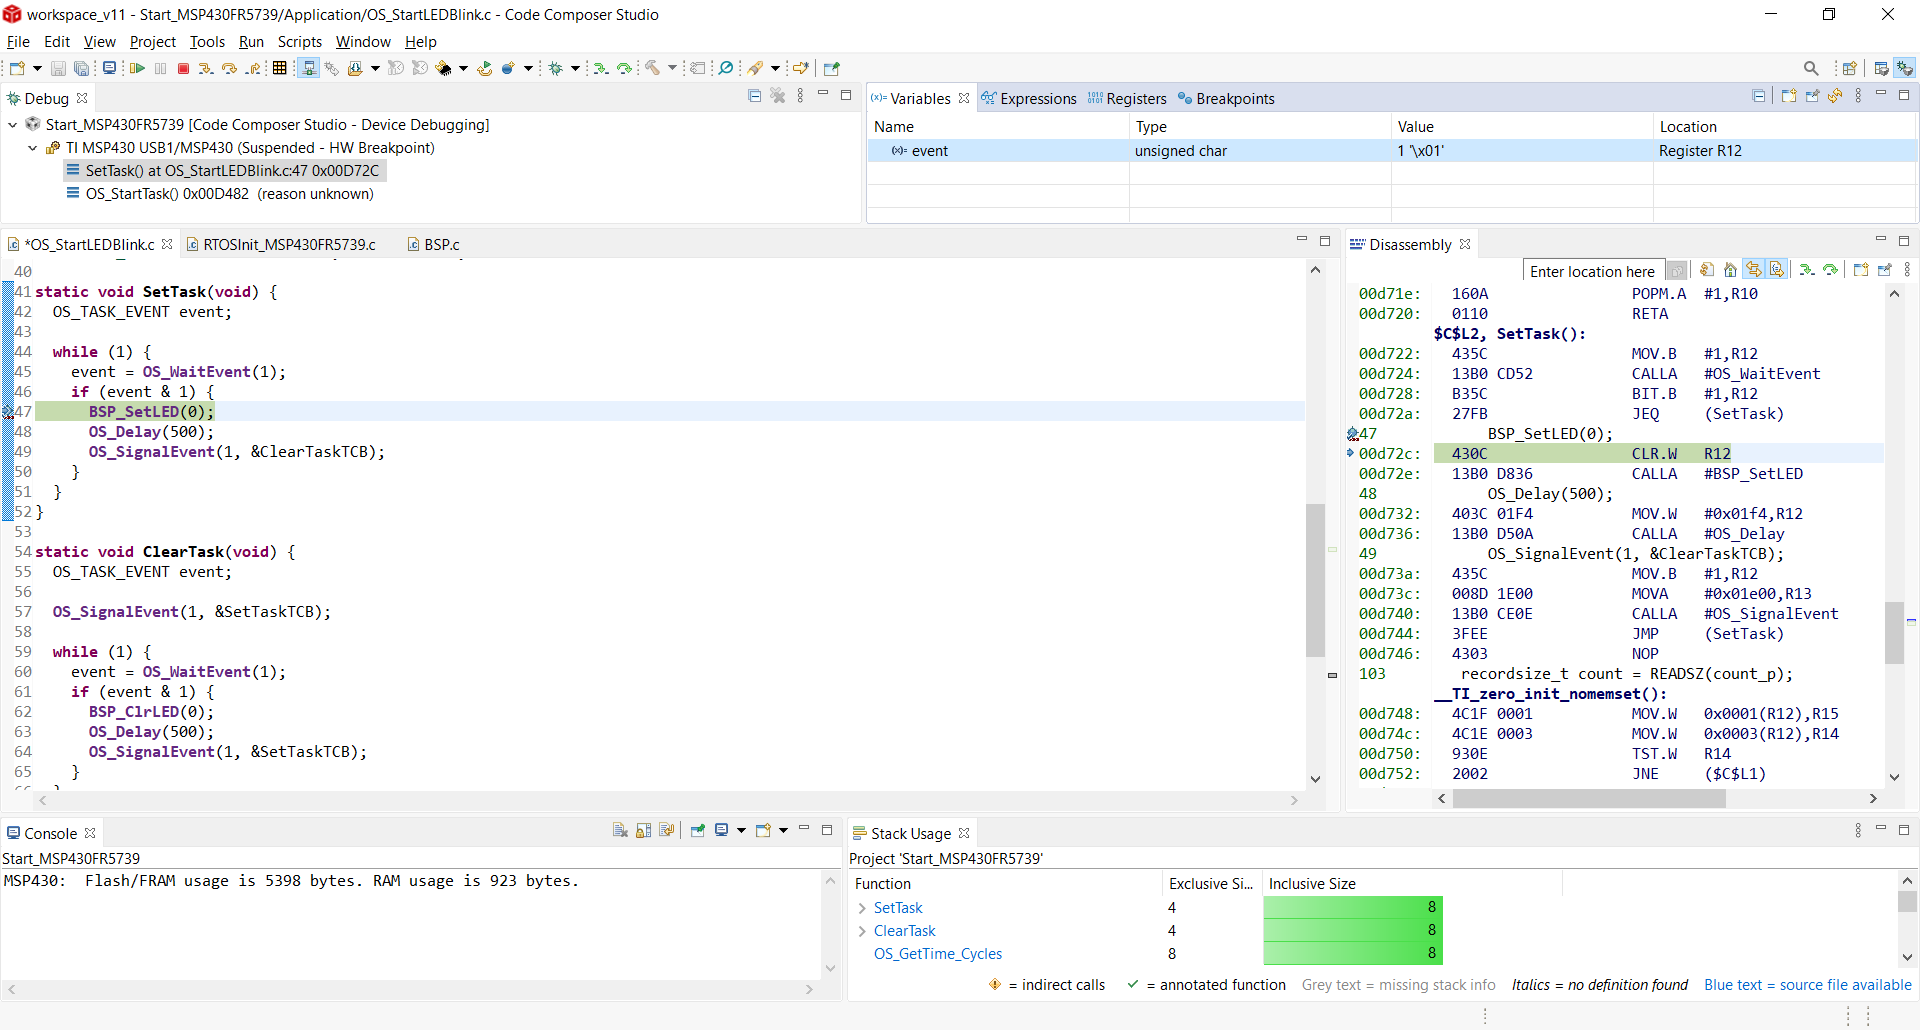
Task: Click the source editor vertical scrollbar thumb
Action: [1315, 580]
